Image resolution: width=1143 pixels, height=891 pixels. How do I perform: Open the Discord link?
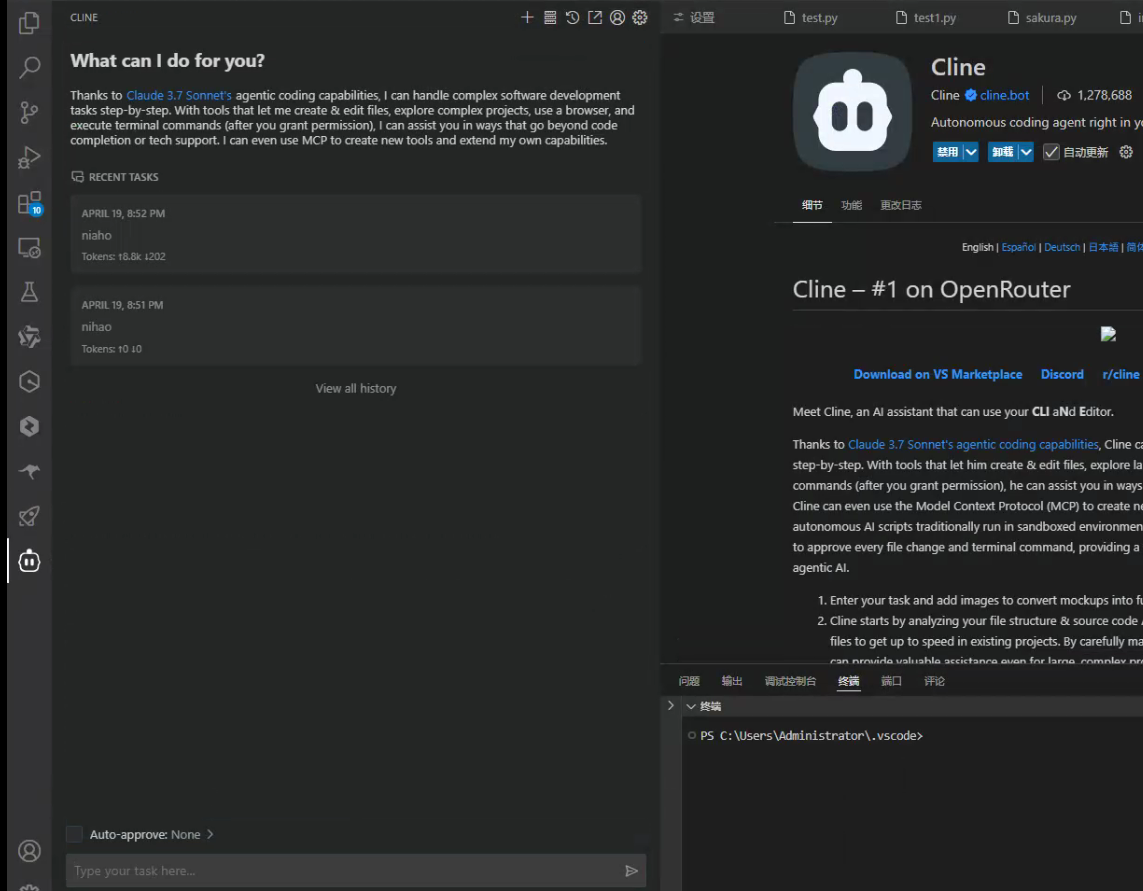tap(1062, 374)
